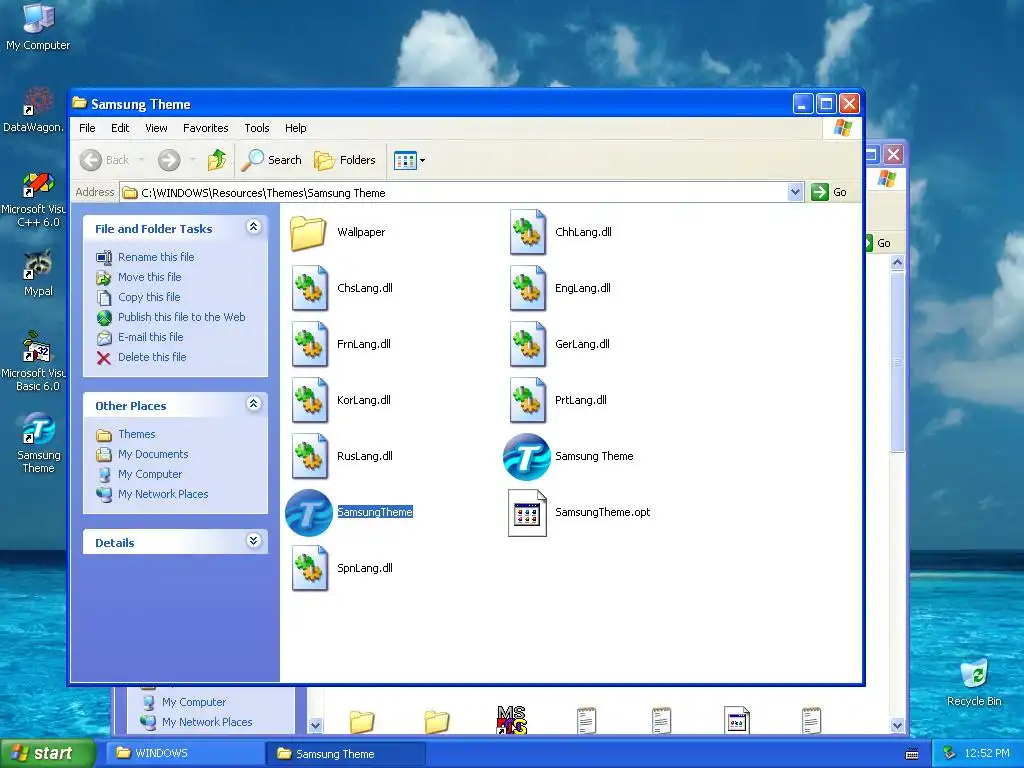Click the Go button in background WINDOWS window
Viewport: 1024px width, 768px height.
coord(878,243)
